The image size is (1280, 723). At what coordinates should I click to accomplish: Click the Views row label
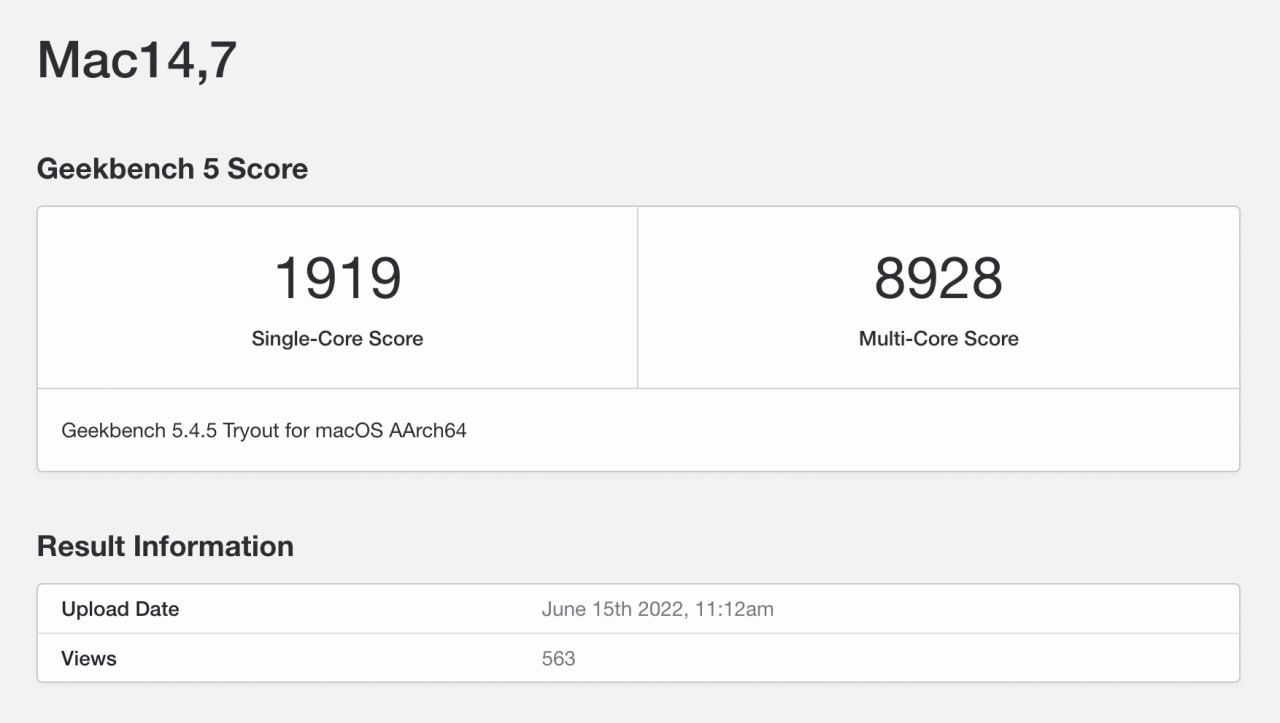coord(89,658)
